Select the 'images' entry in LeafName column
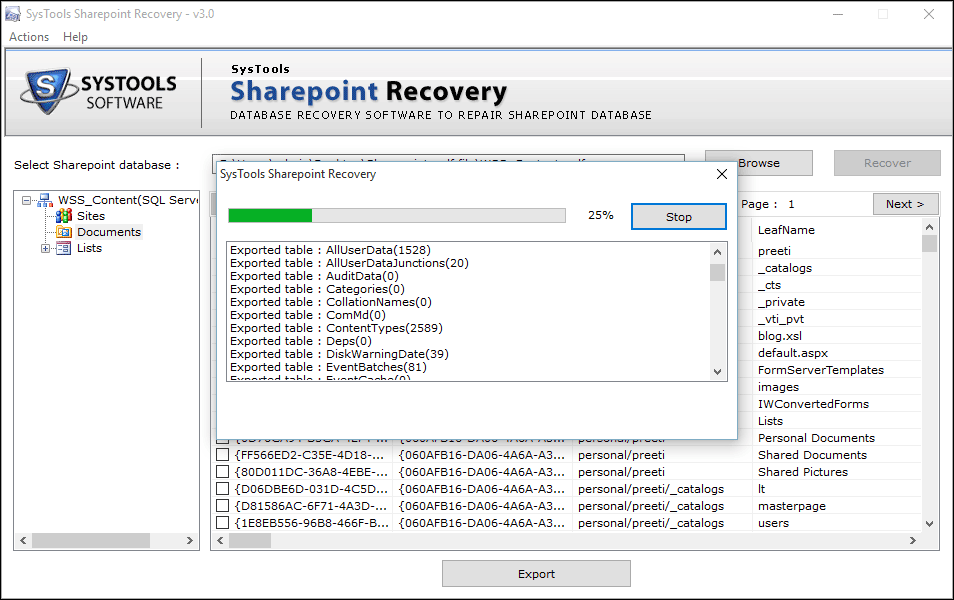Screen dimensions: 954x600 778,387
